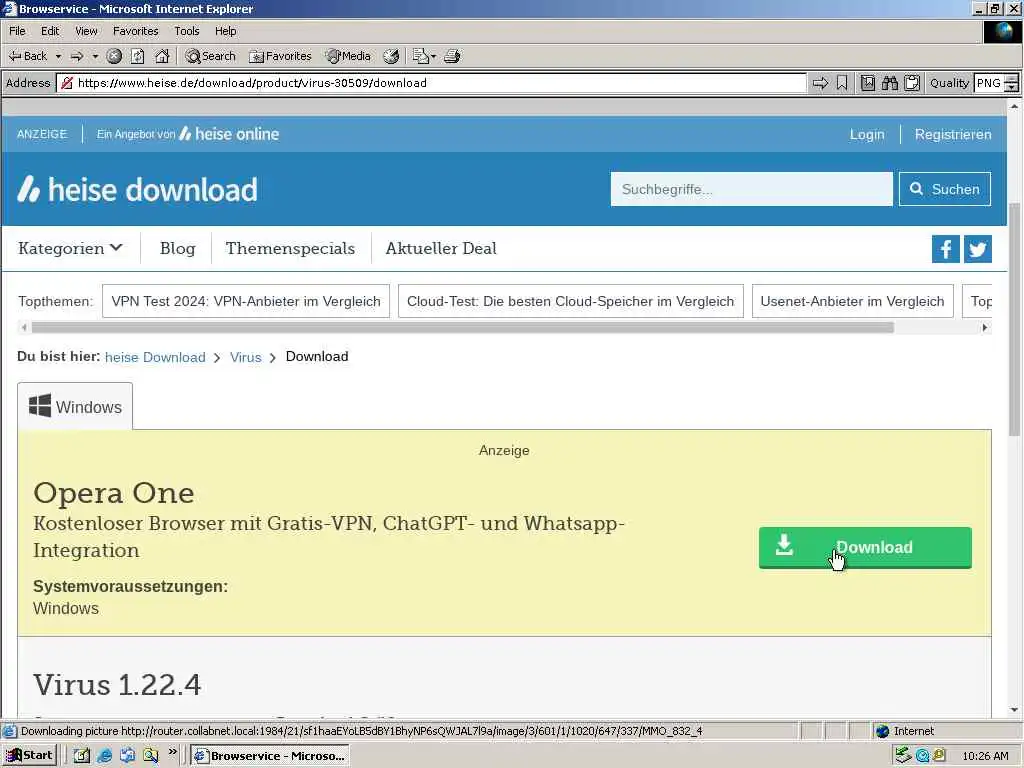Viewport: 1024px width, 768px height.
Task: Click the Topthemen horizontal scrollbar thumb
Action: [462, 327]
